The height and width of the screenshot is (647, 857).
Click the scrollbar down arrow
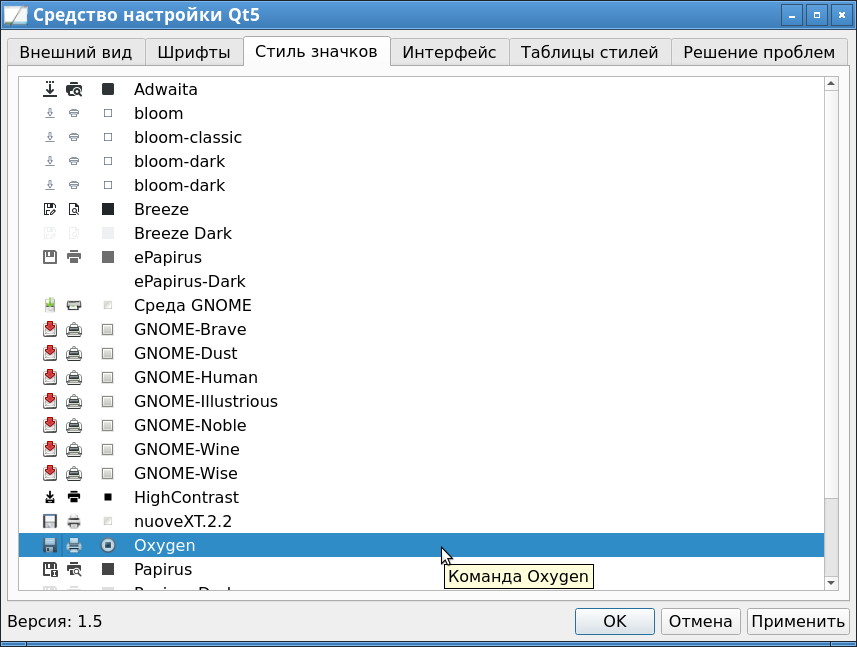[831, 583]
